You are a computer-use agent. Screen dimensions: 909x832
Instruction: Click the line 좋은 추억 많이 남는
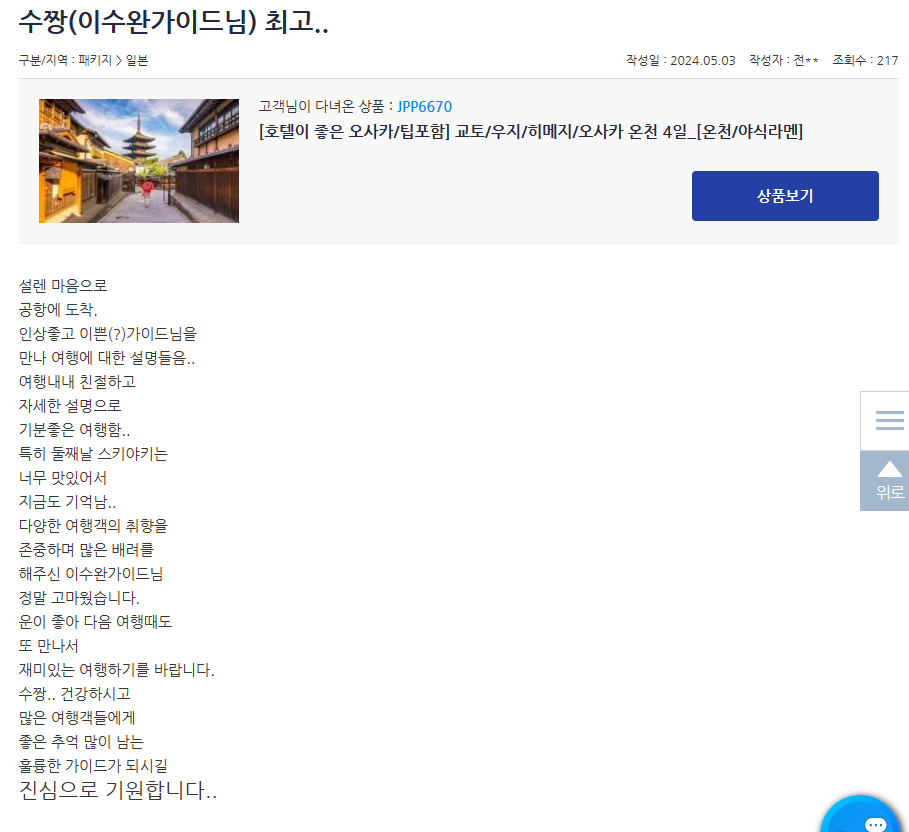(x=81, y=742)
